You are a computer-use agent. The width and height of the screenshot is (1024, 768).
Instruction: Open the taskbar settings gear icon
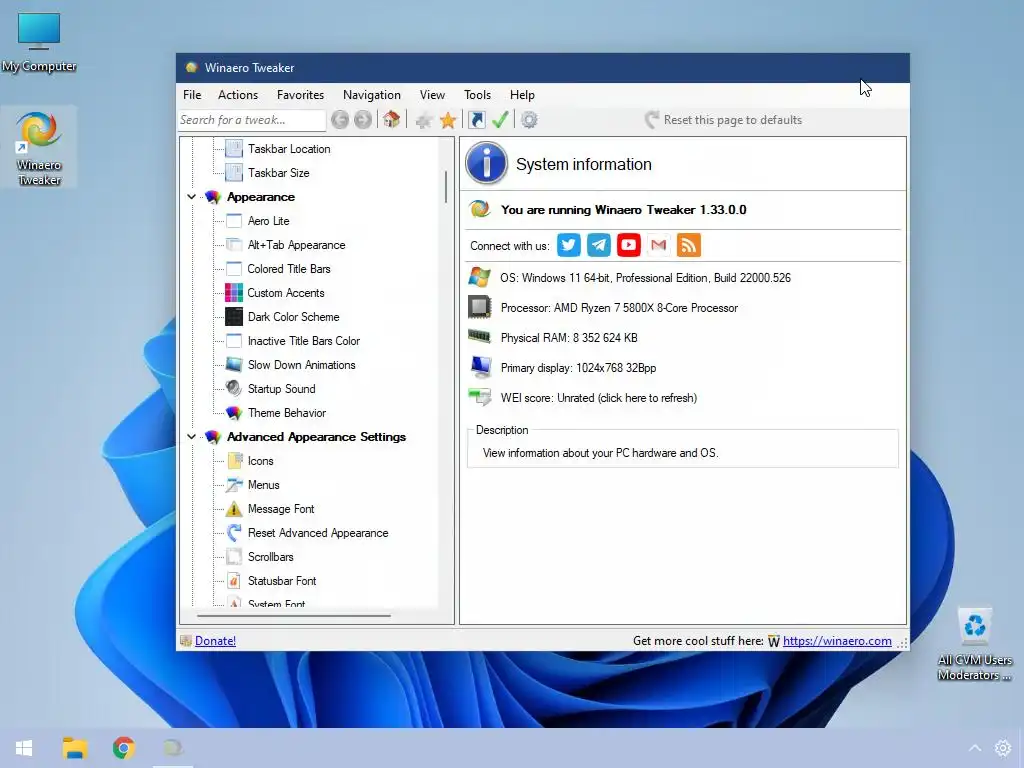click(x=1002, y=748)
